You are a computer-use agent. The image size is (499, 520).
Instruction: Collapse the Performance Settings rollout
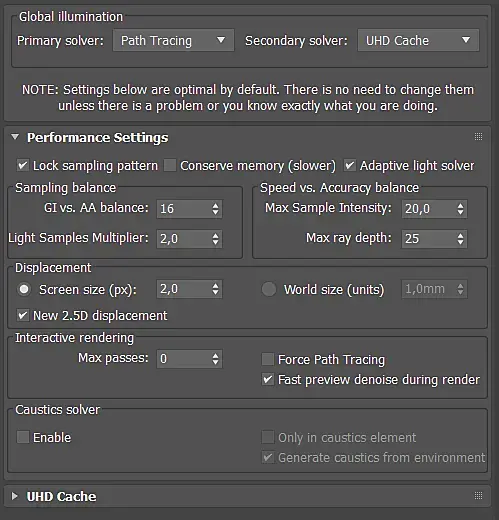pos(15,137)
